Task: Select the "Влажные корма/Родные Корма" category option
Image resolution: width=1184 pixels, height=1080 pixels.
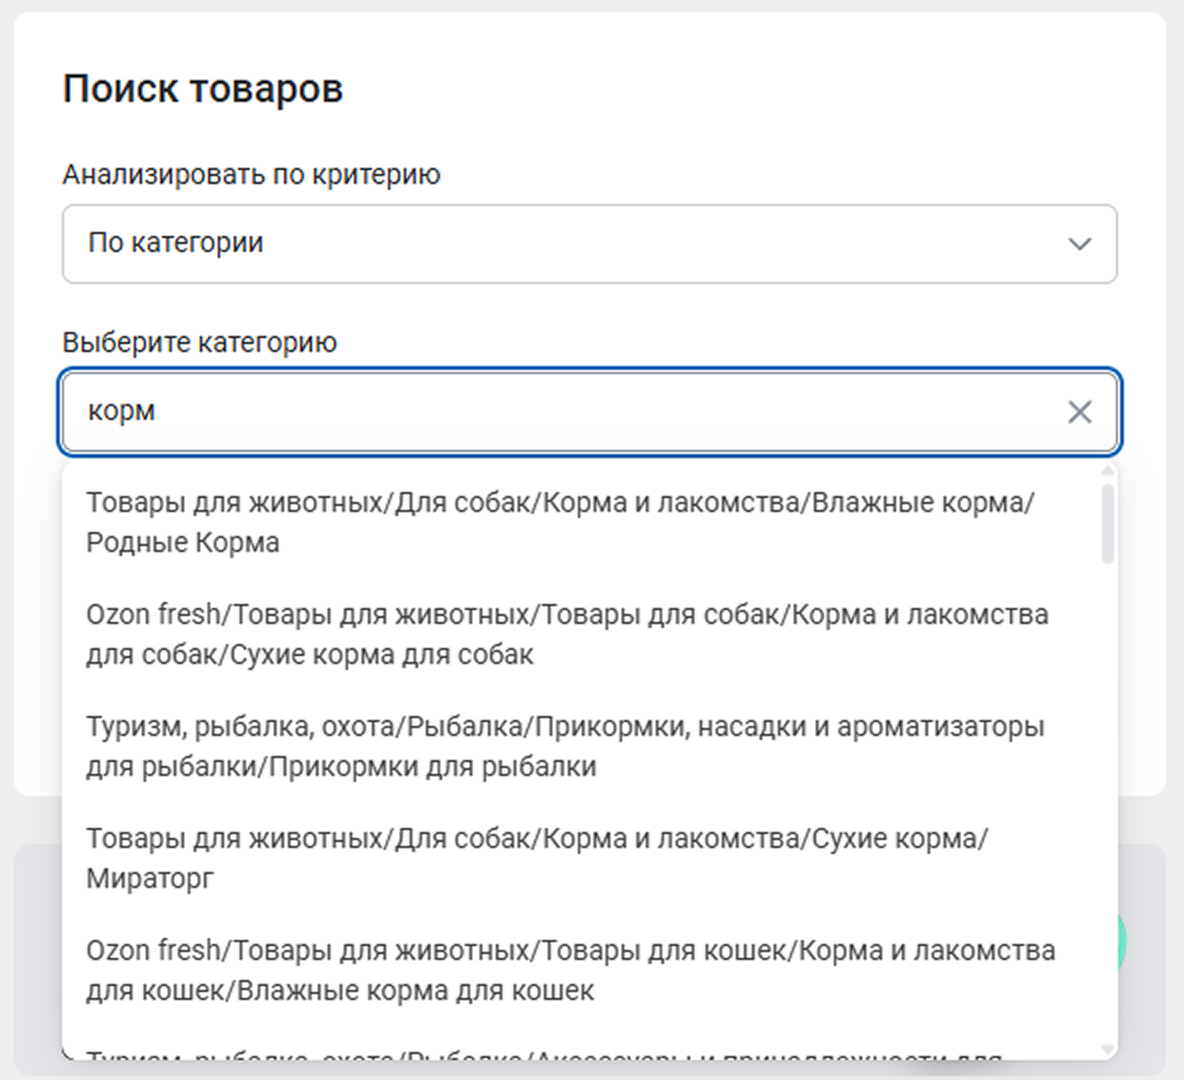Action: tap(560, 522)
